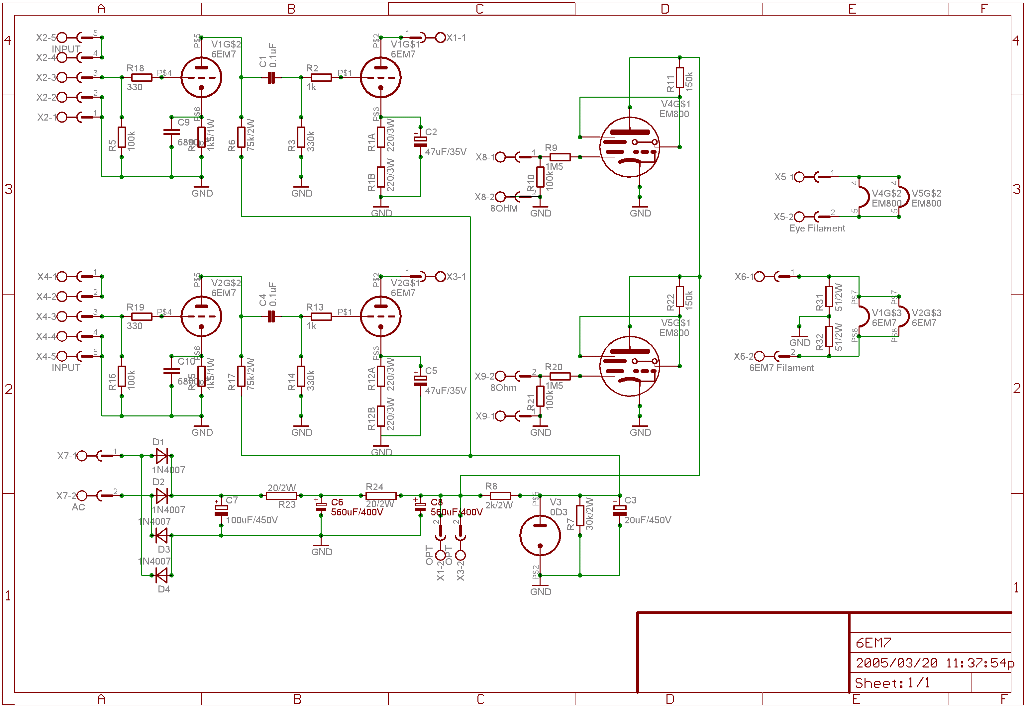Pick the D1 1N4007 diode symbol

(161, 456)
